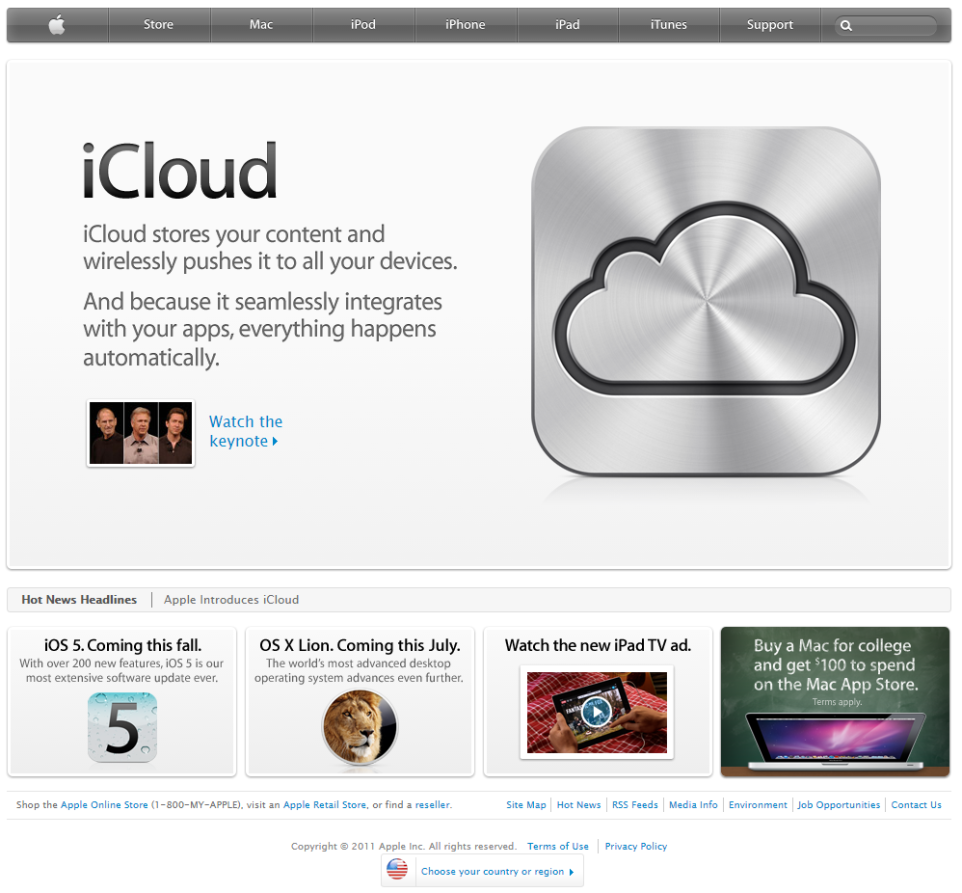Viewport: 962px width, 893px height.
Task: Click the large iCloud cloud icon
Action: point(706,301)
